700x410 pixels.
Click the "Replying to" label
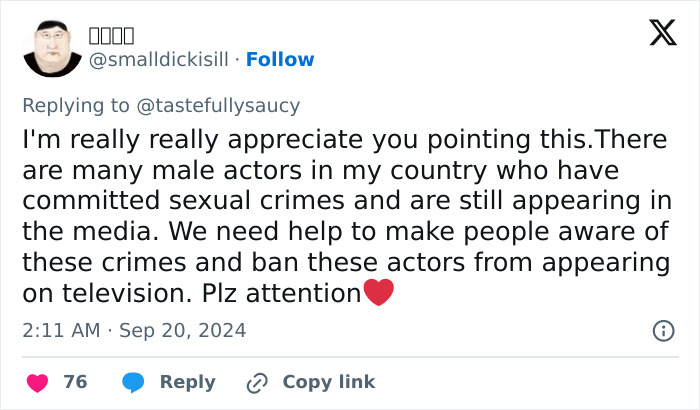76,105
